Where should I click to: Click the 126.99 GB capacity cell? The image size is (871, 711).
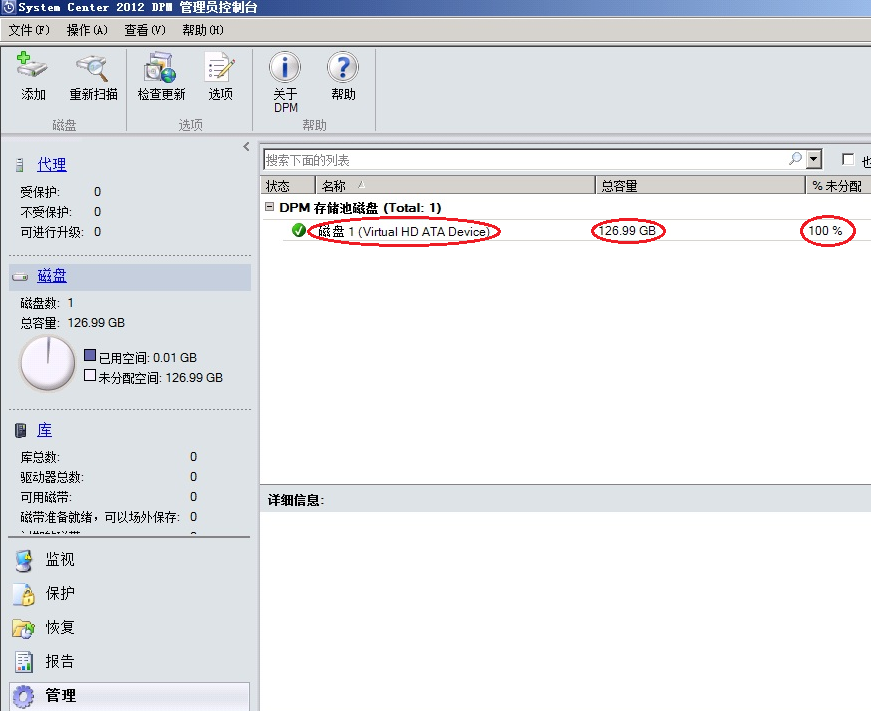627,231
